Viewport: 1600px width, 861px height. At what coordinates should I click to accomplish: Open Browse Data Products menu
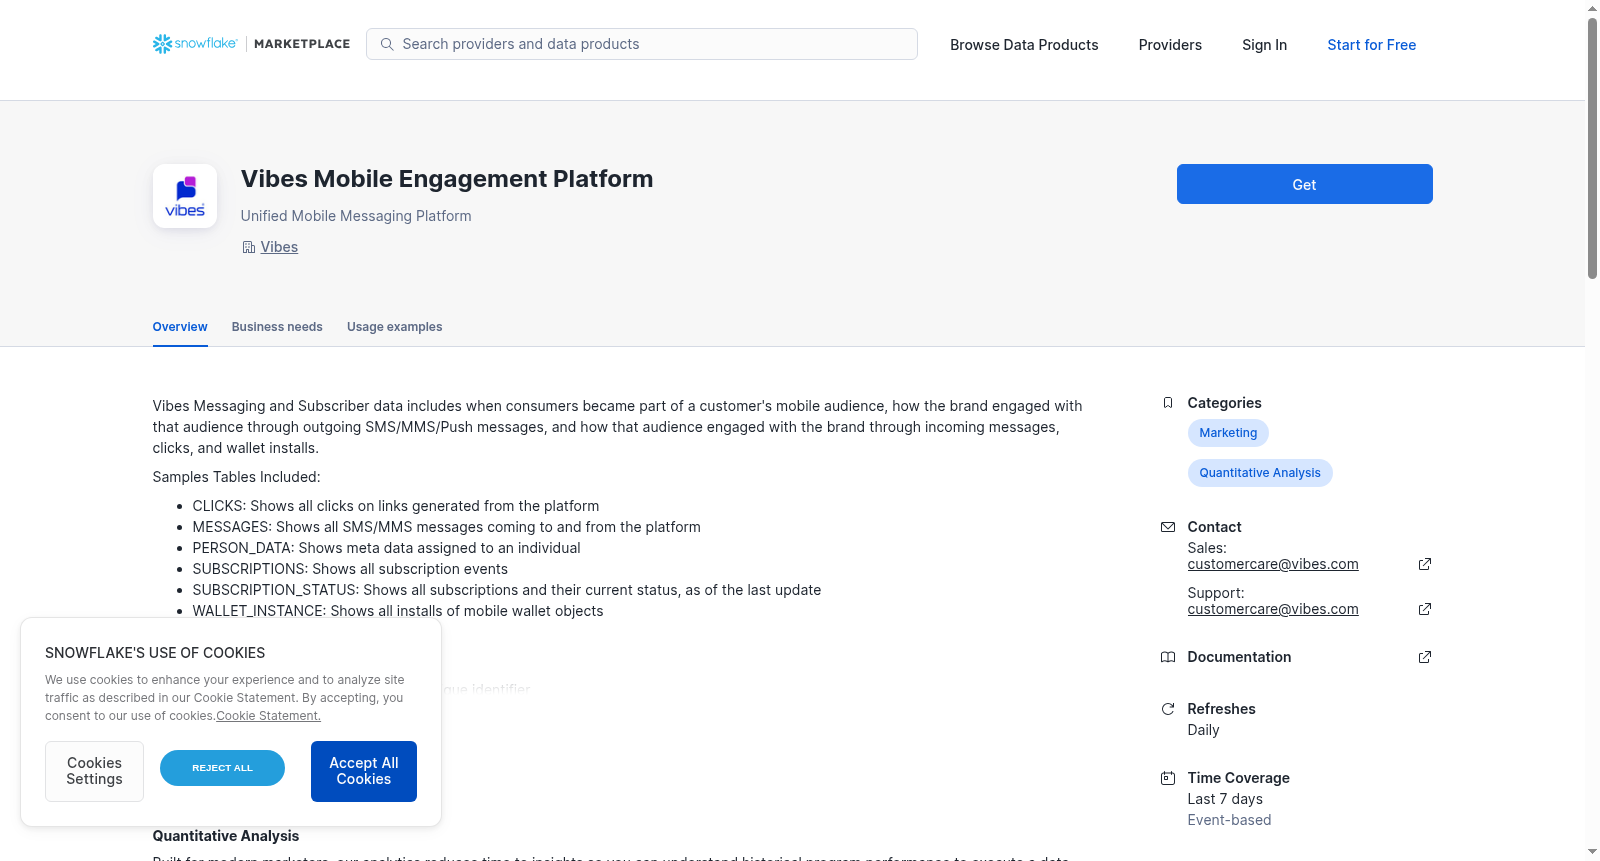pyautogui.click(x=1024, y=45)
